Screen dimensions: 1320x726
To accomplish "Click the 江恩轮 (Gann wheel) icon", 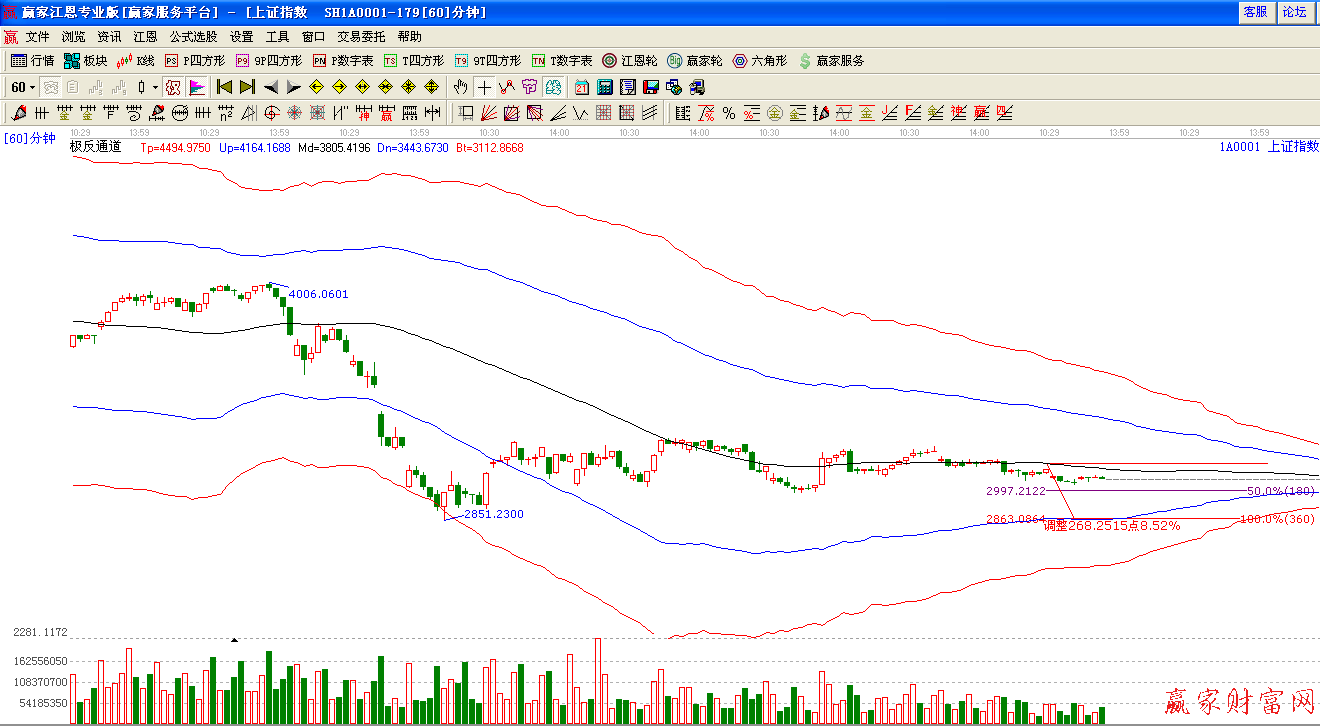I will click(x=609, y=61).
